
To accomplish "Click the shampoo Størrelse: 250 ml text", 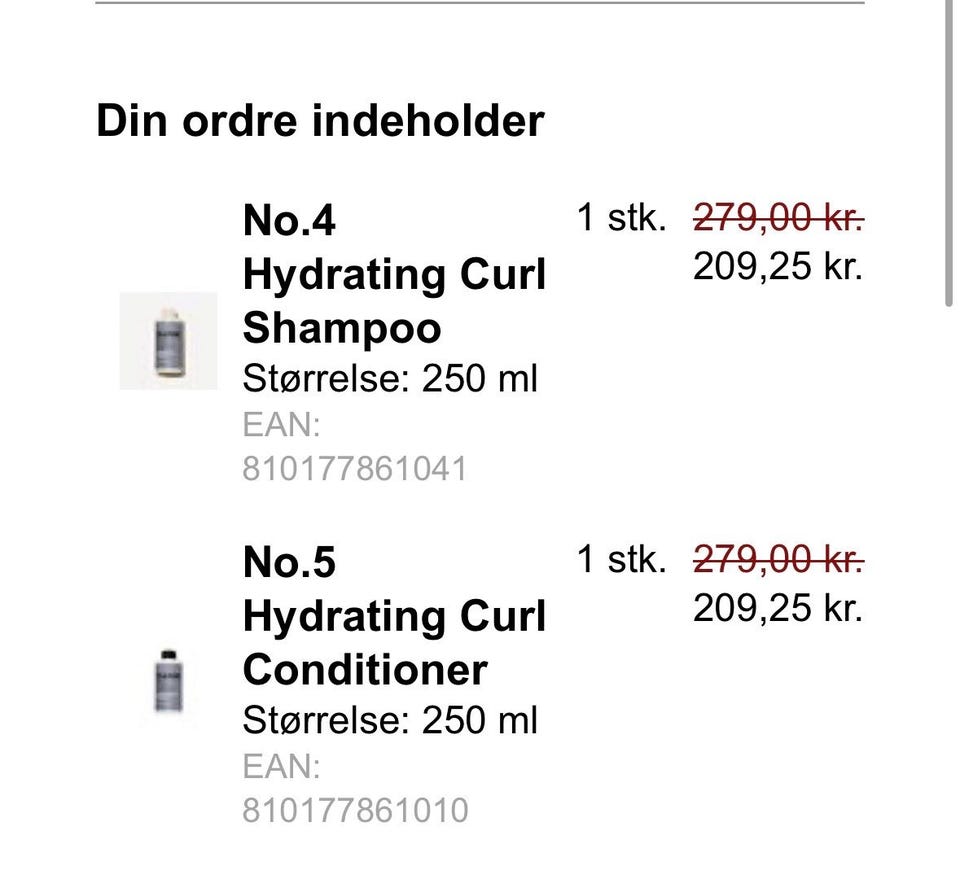I will (390, 378).
